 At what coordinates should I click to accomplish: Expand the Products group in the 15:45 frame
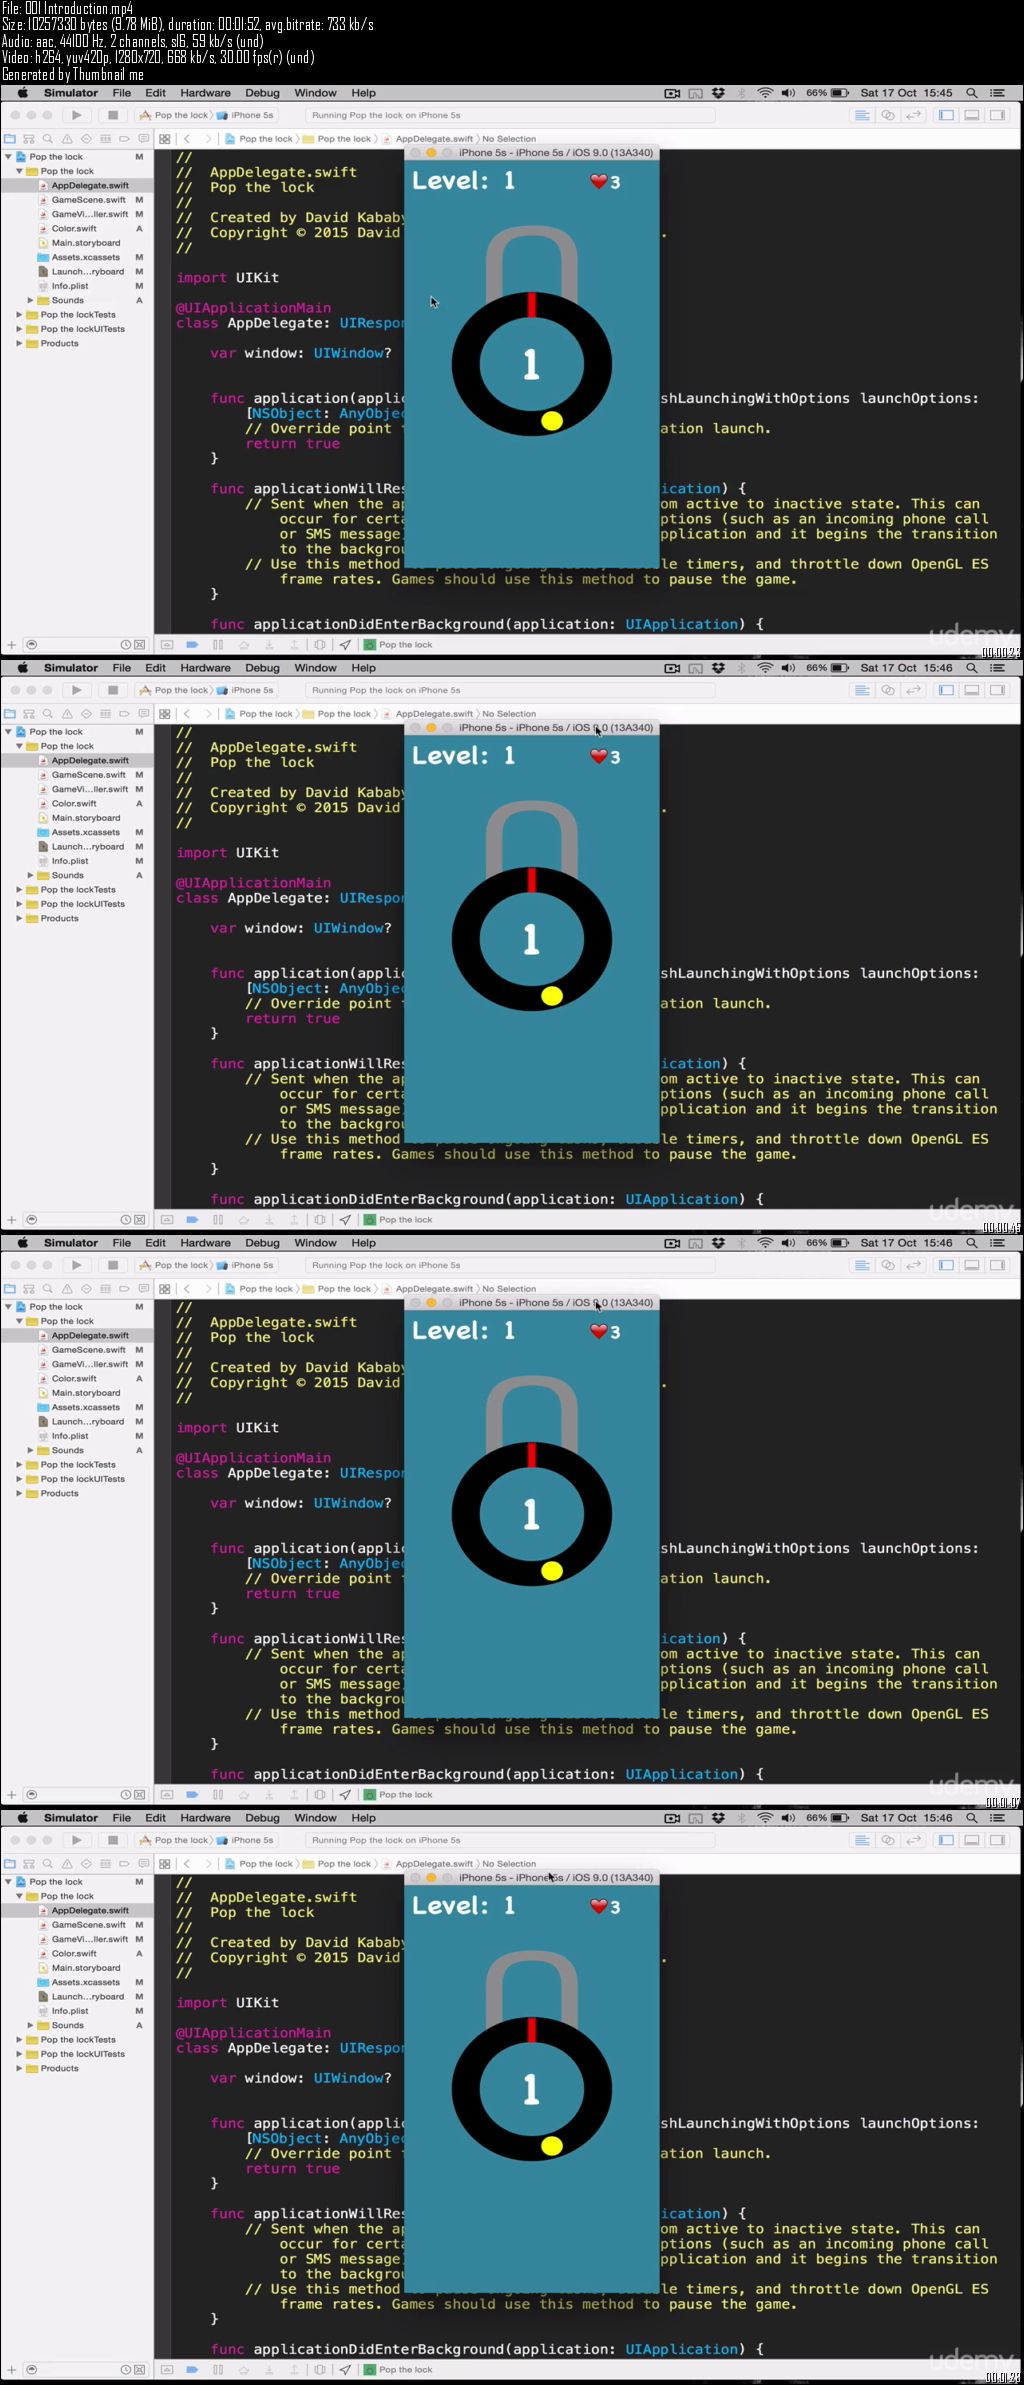(x=19, y=343)
